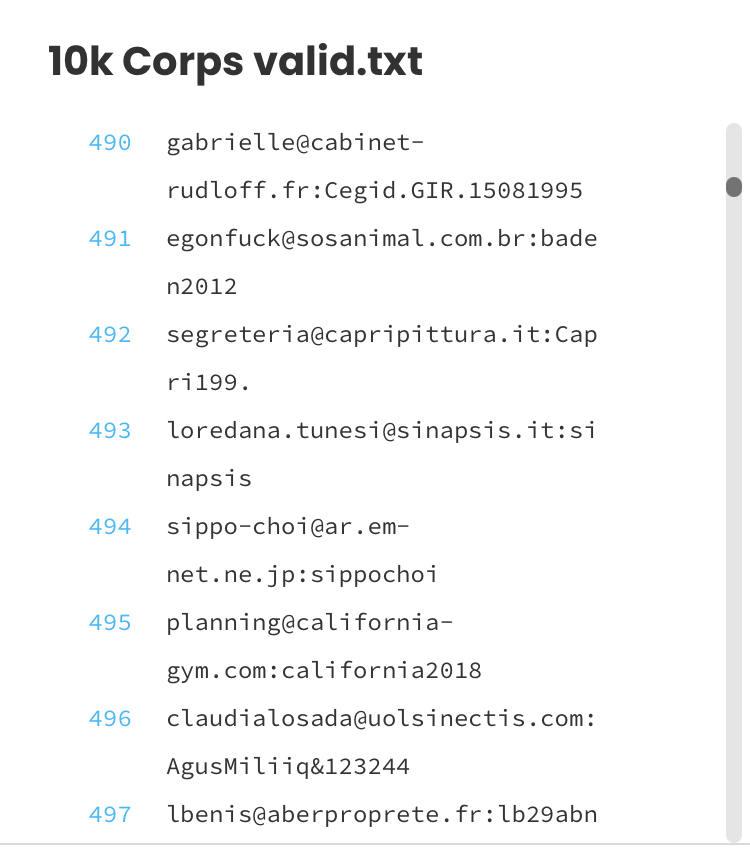Click the vertical scrollbar thumb
The height and width of the screenshot is (853, 750).
(x=734, y=187)
